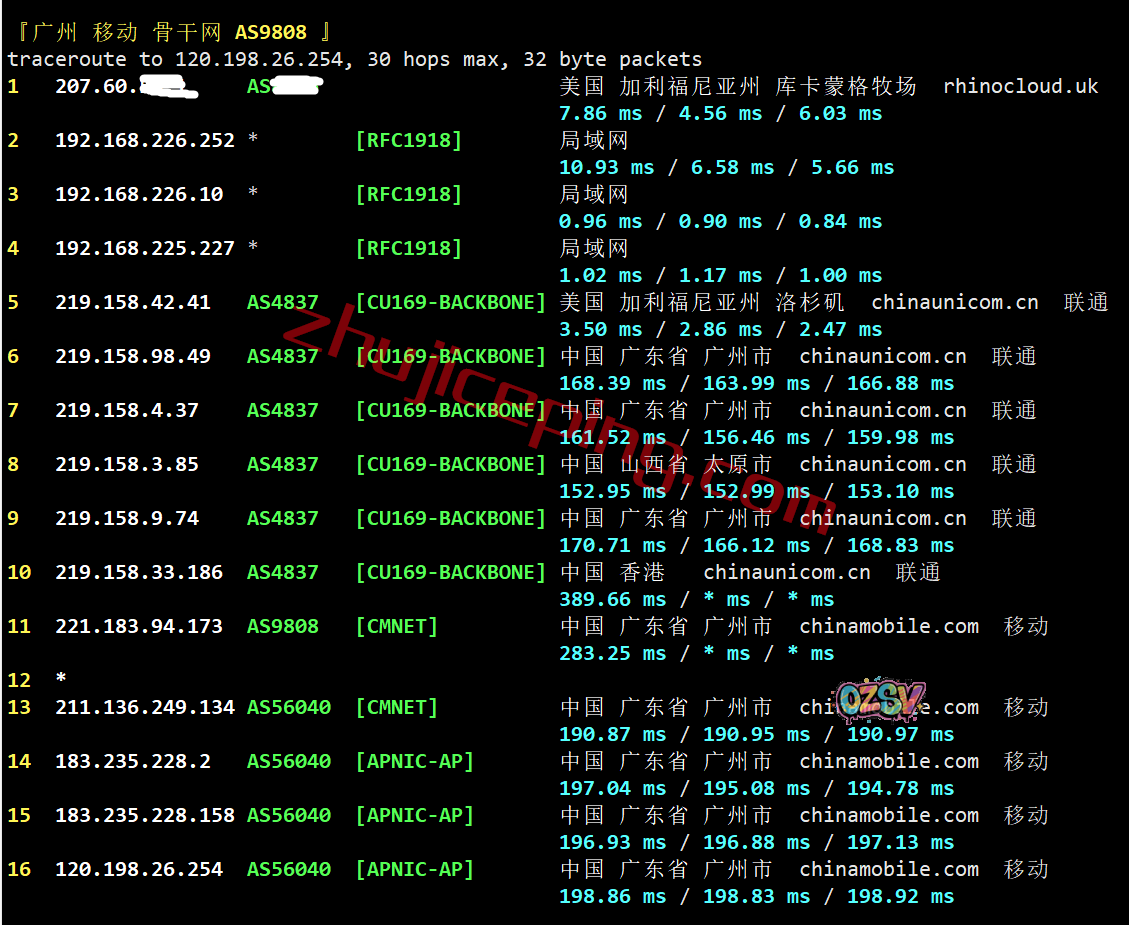Select IP address 211.136.249.134 on hop 13
Viewport: 1129px width, 925px height.
[145, 708]
